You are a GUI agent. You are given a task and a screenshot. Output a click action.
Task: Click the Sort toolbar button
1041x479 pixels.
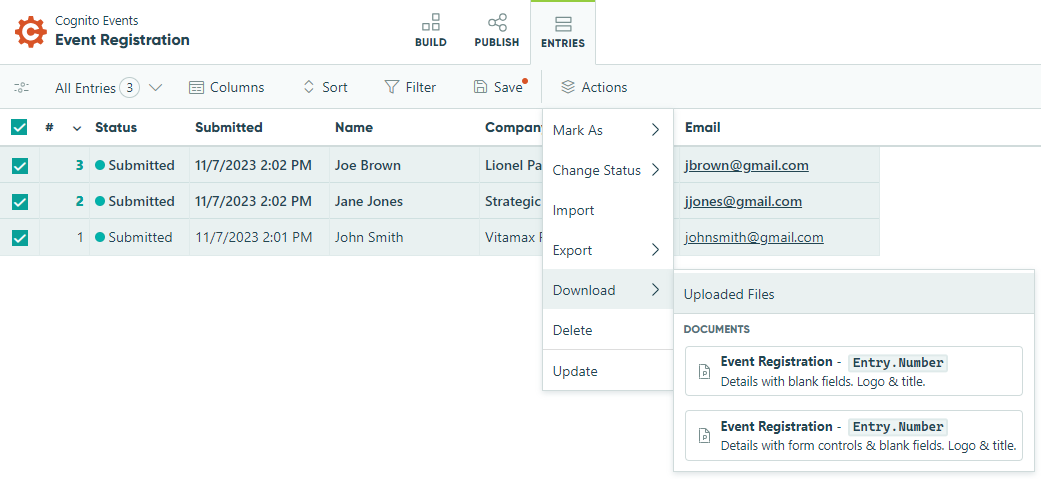pos(325,88)
